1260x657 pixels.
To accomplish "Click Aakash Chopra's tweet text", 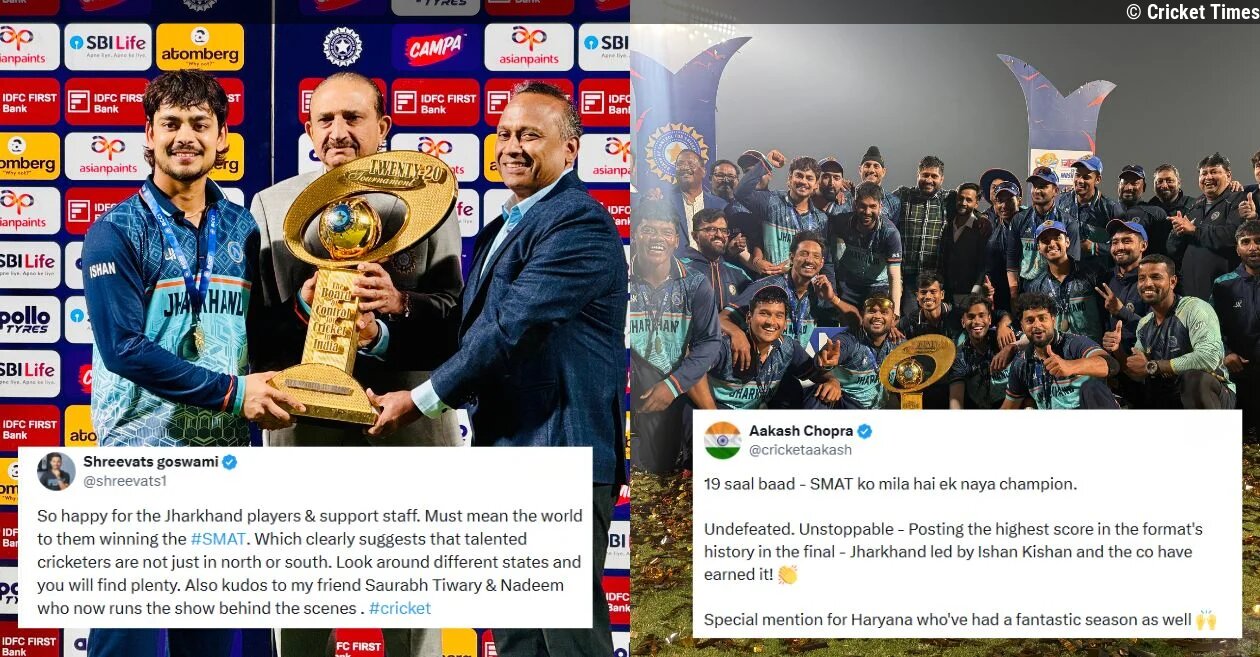I will (x=953, y=552).
